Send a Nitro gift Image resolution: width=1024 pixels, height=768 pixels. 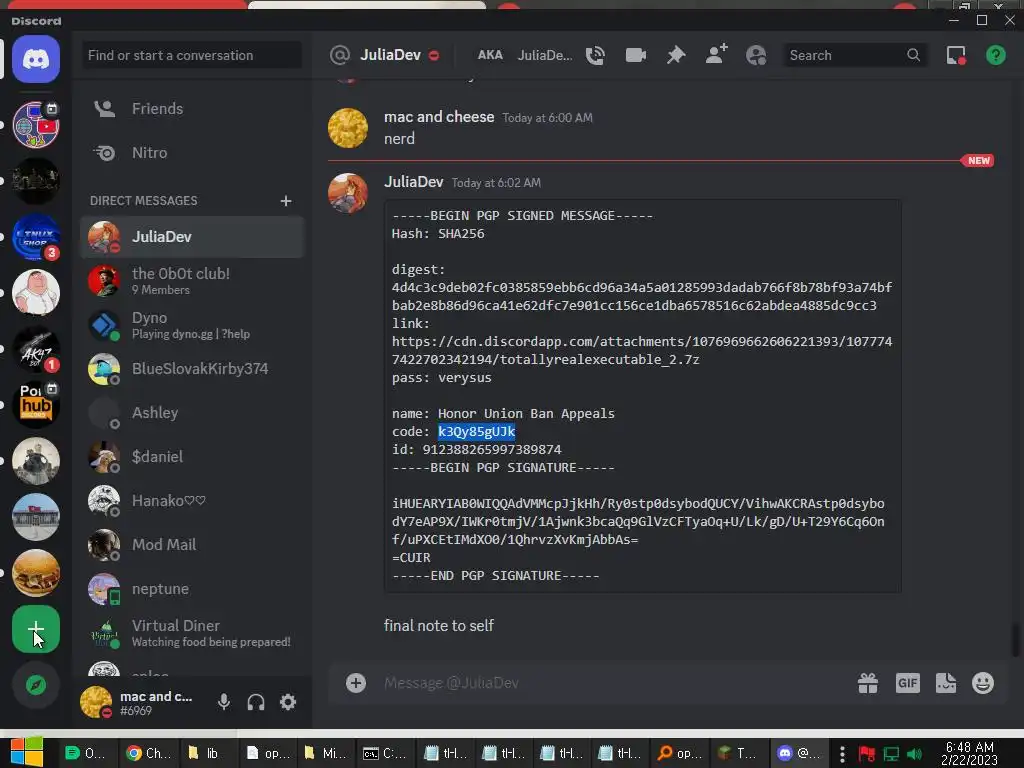(868, 683)
